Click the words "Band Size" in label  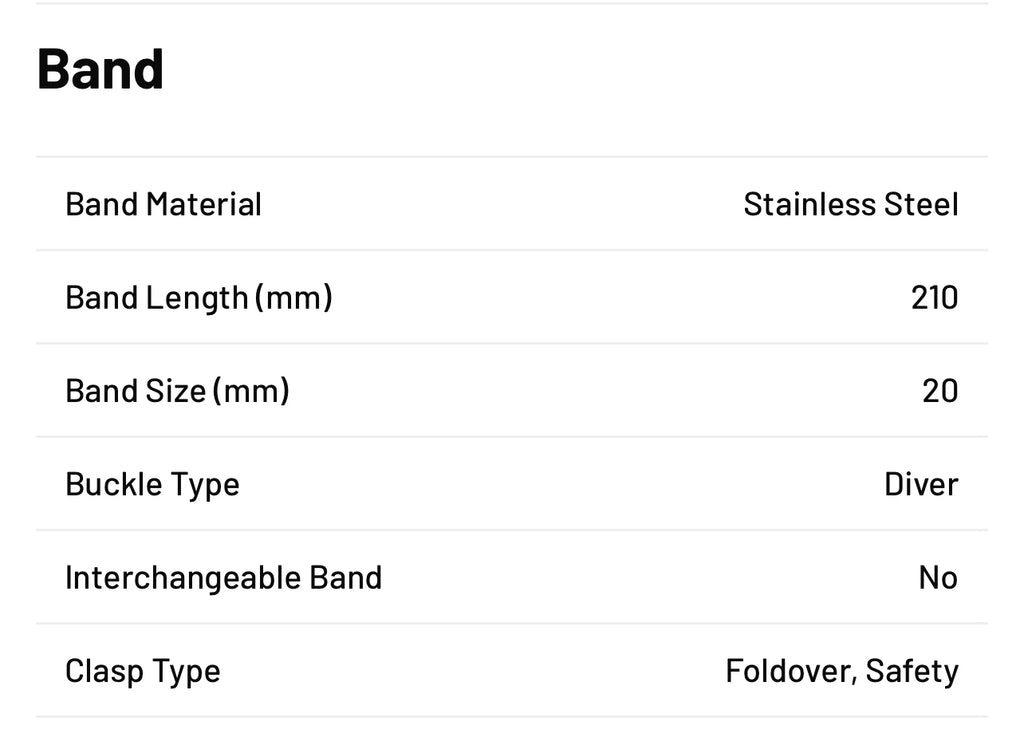(x=135, y=390)
